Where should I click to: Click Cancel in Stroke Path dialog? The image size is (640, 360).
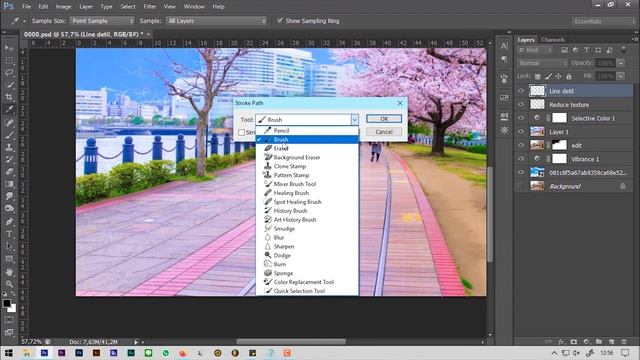[x=384, y=132]
